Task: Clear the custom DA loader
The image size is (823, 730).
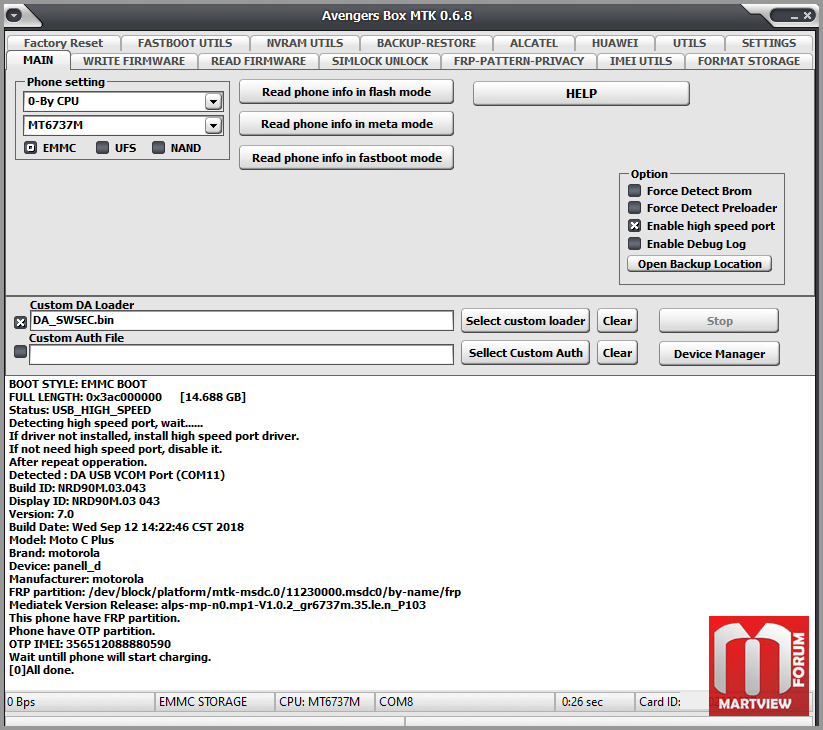Action: click(617, 321)
